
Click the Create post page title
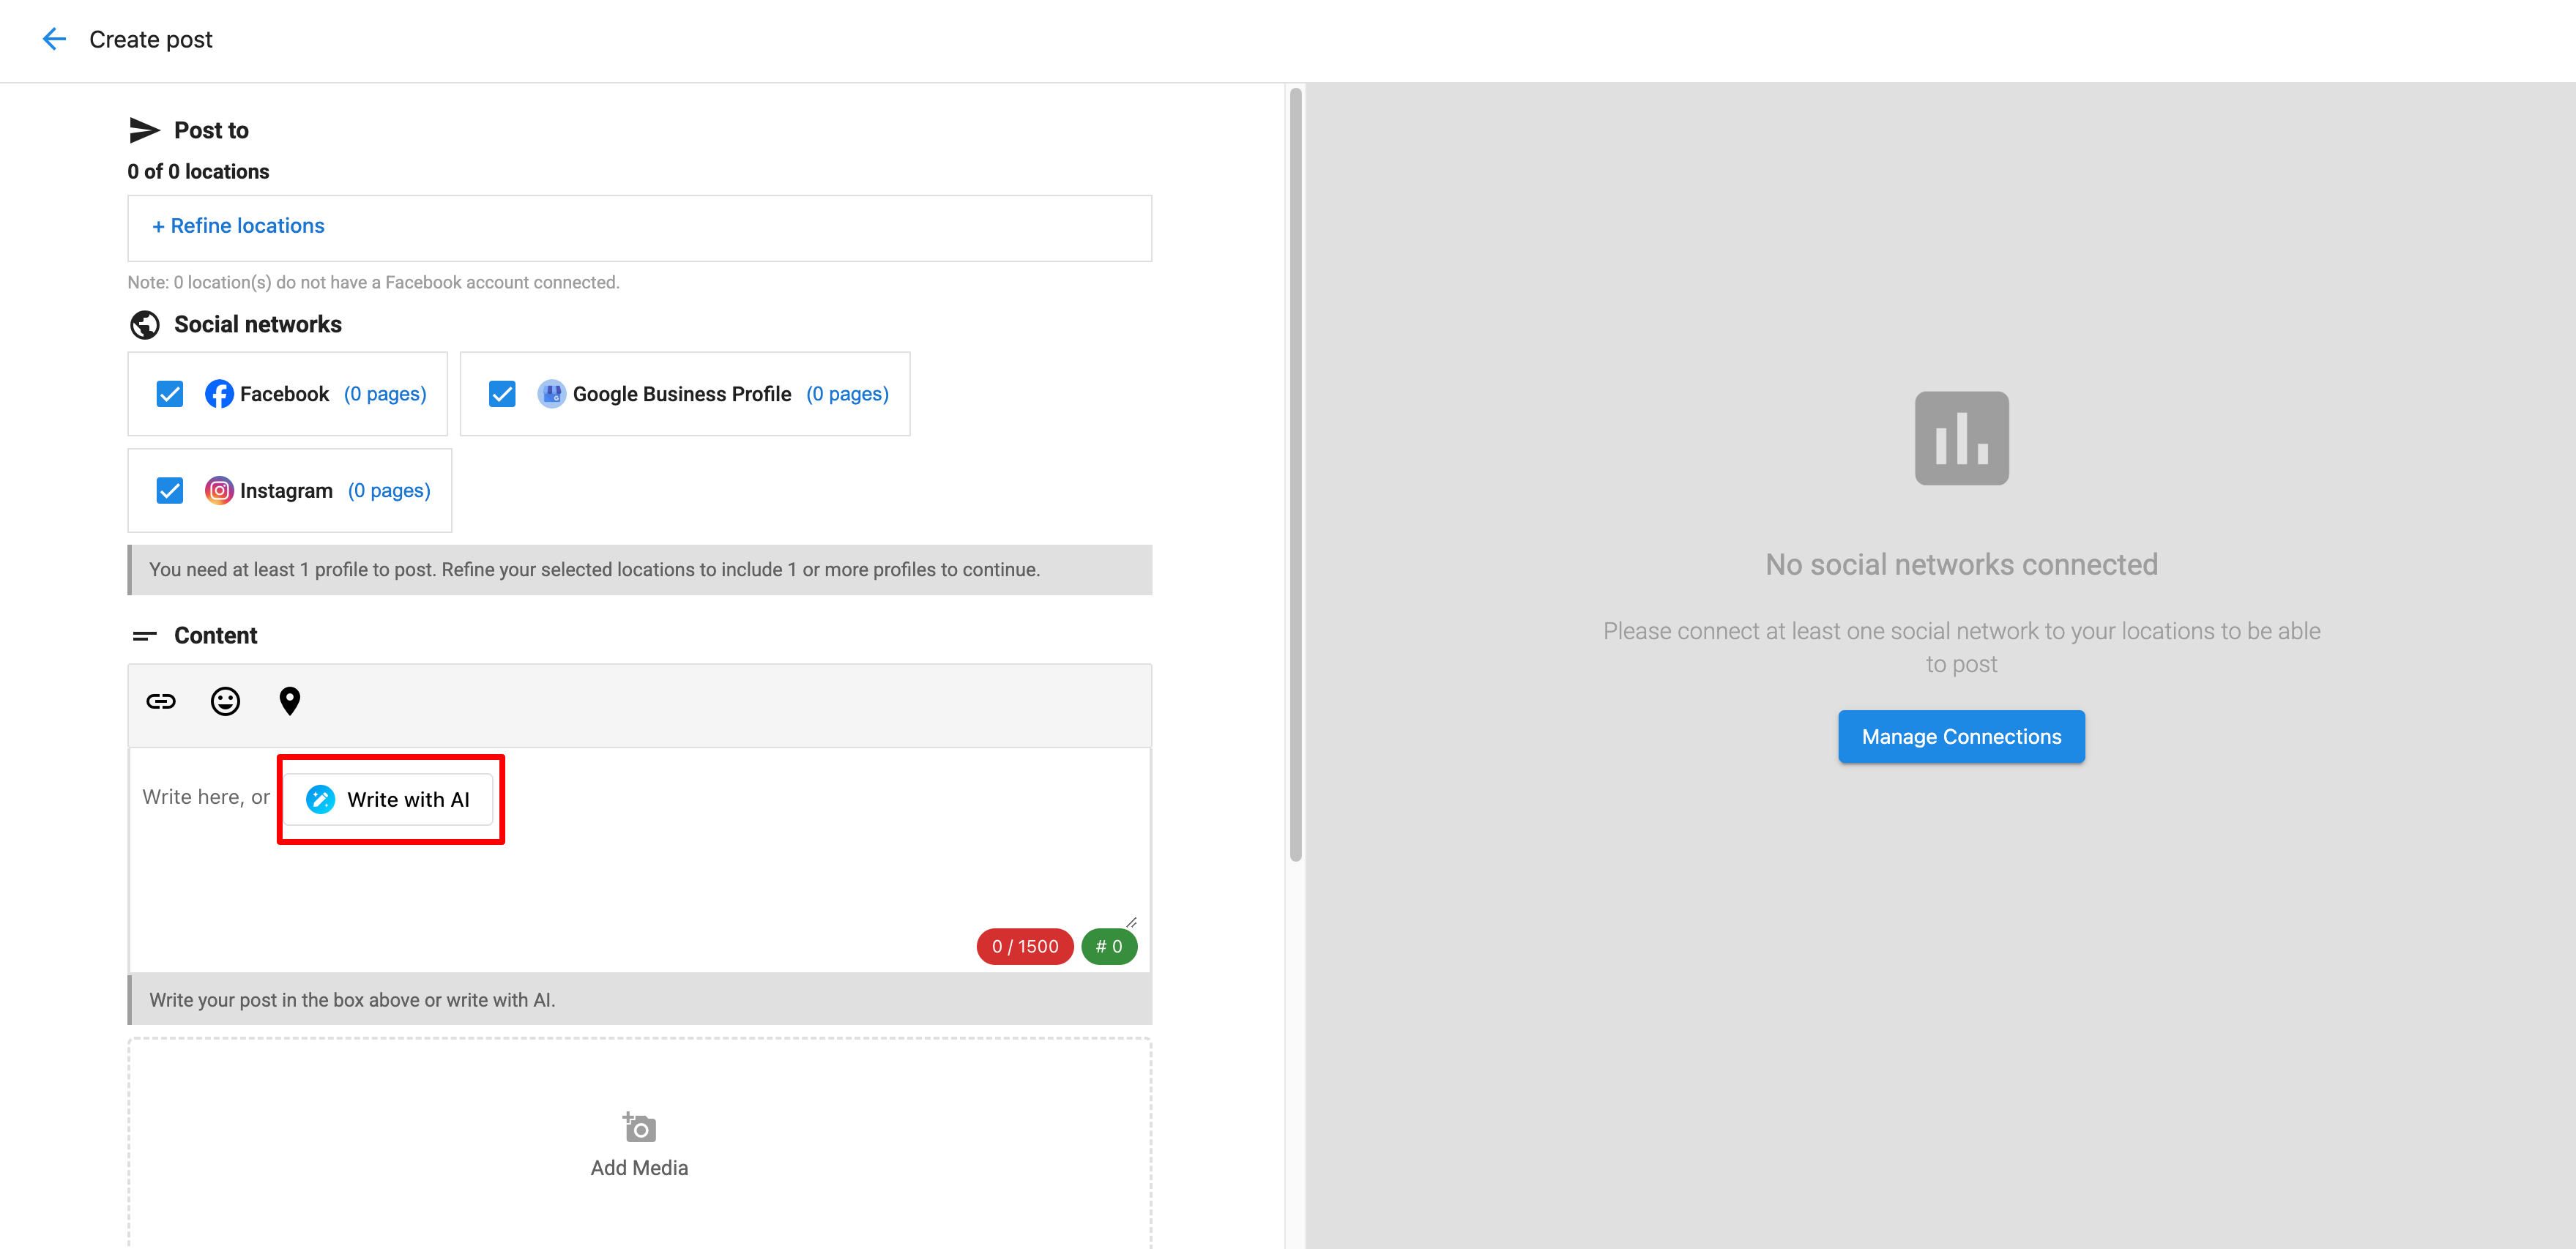[x=151, y=39]
